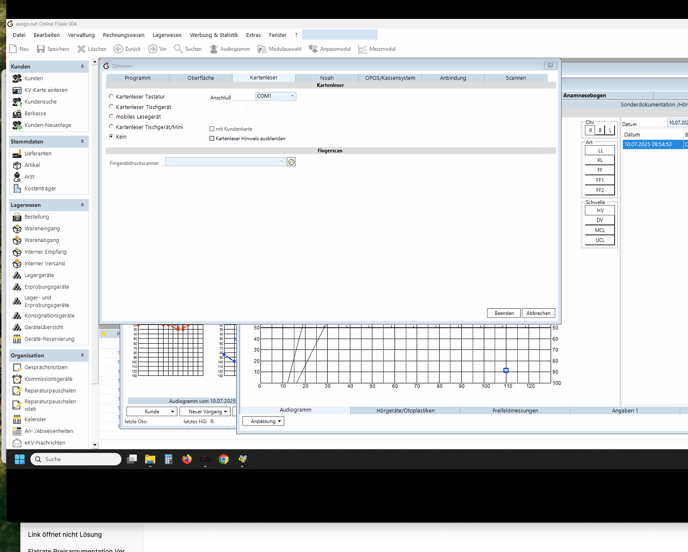Viewport: 688px width, 552px height.
Task: Click the refresh icon beside Fingerabdruckscanner
Action: tap(291, 162)
